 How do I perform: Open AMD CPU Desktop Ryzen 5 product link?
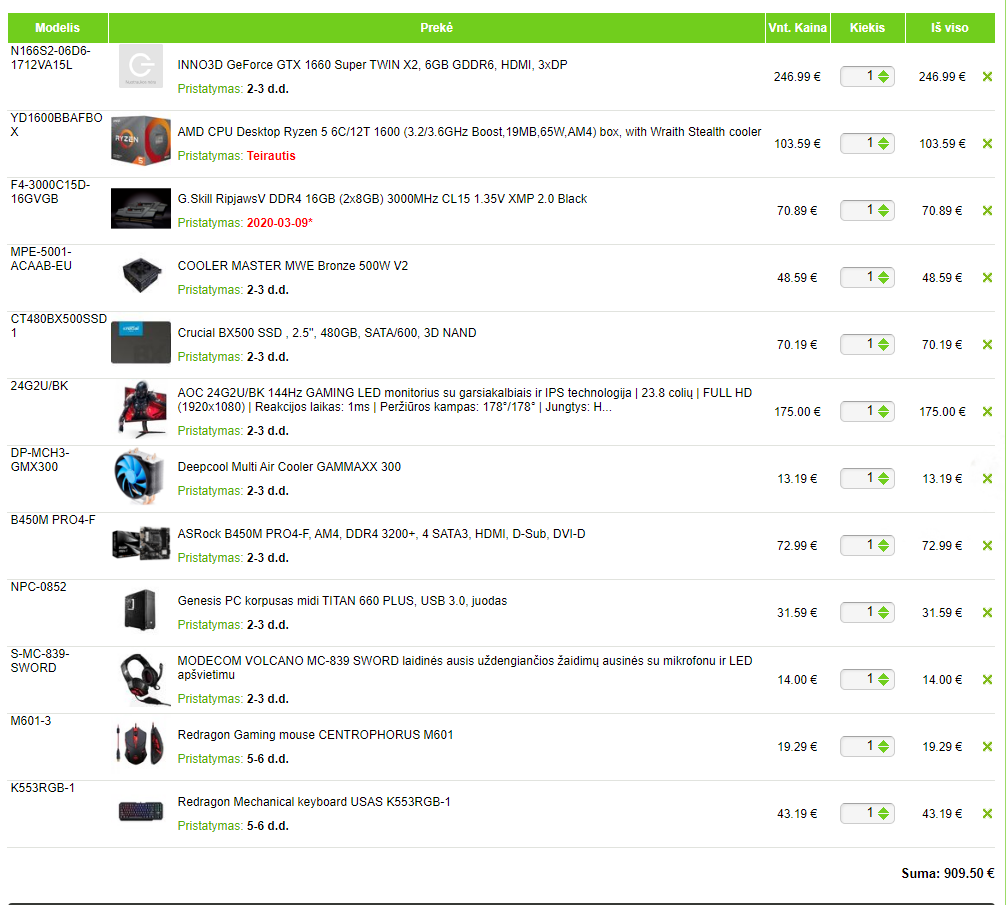coord(469,132)
